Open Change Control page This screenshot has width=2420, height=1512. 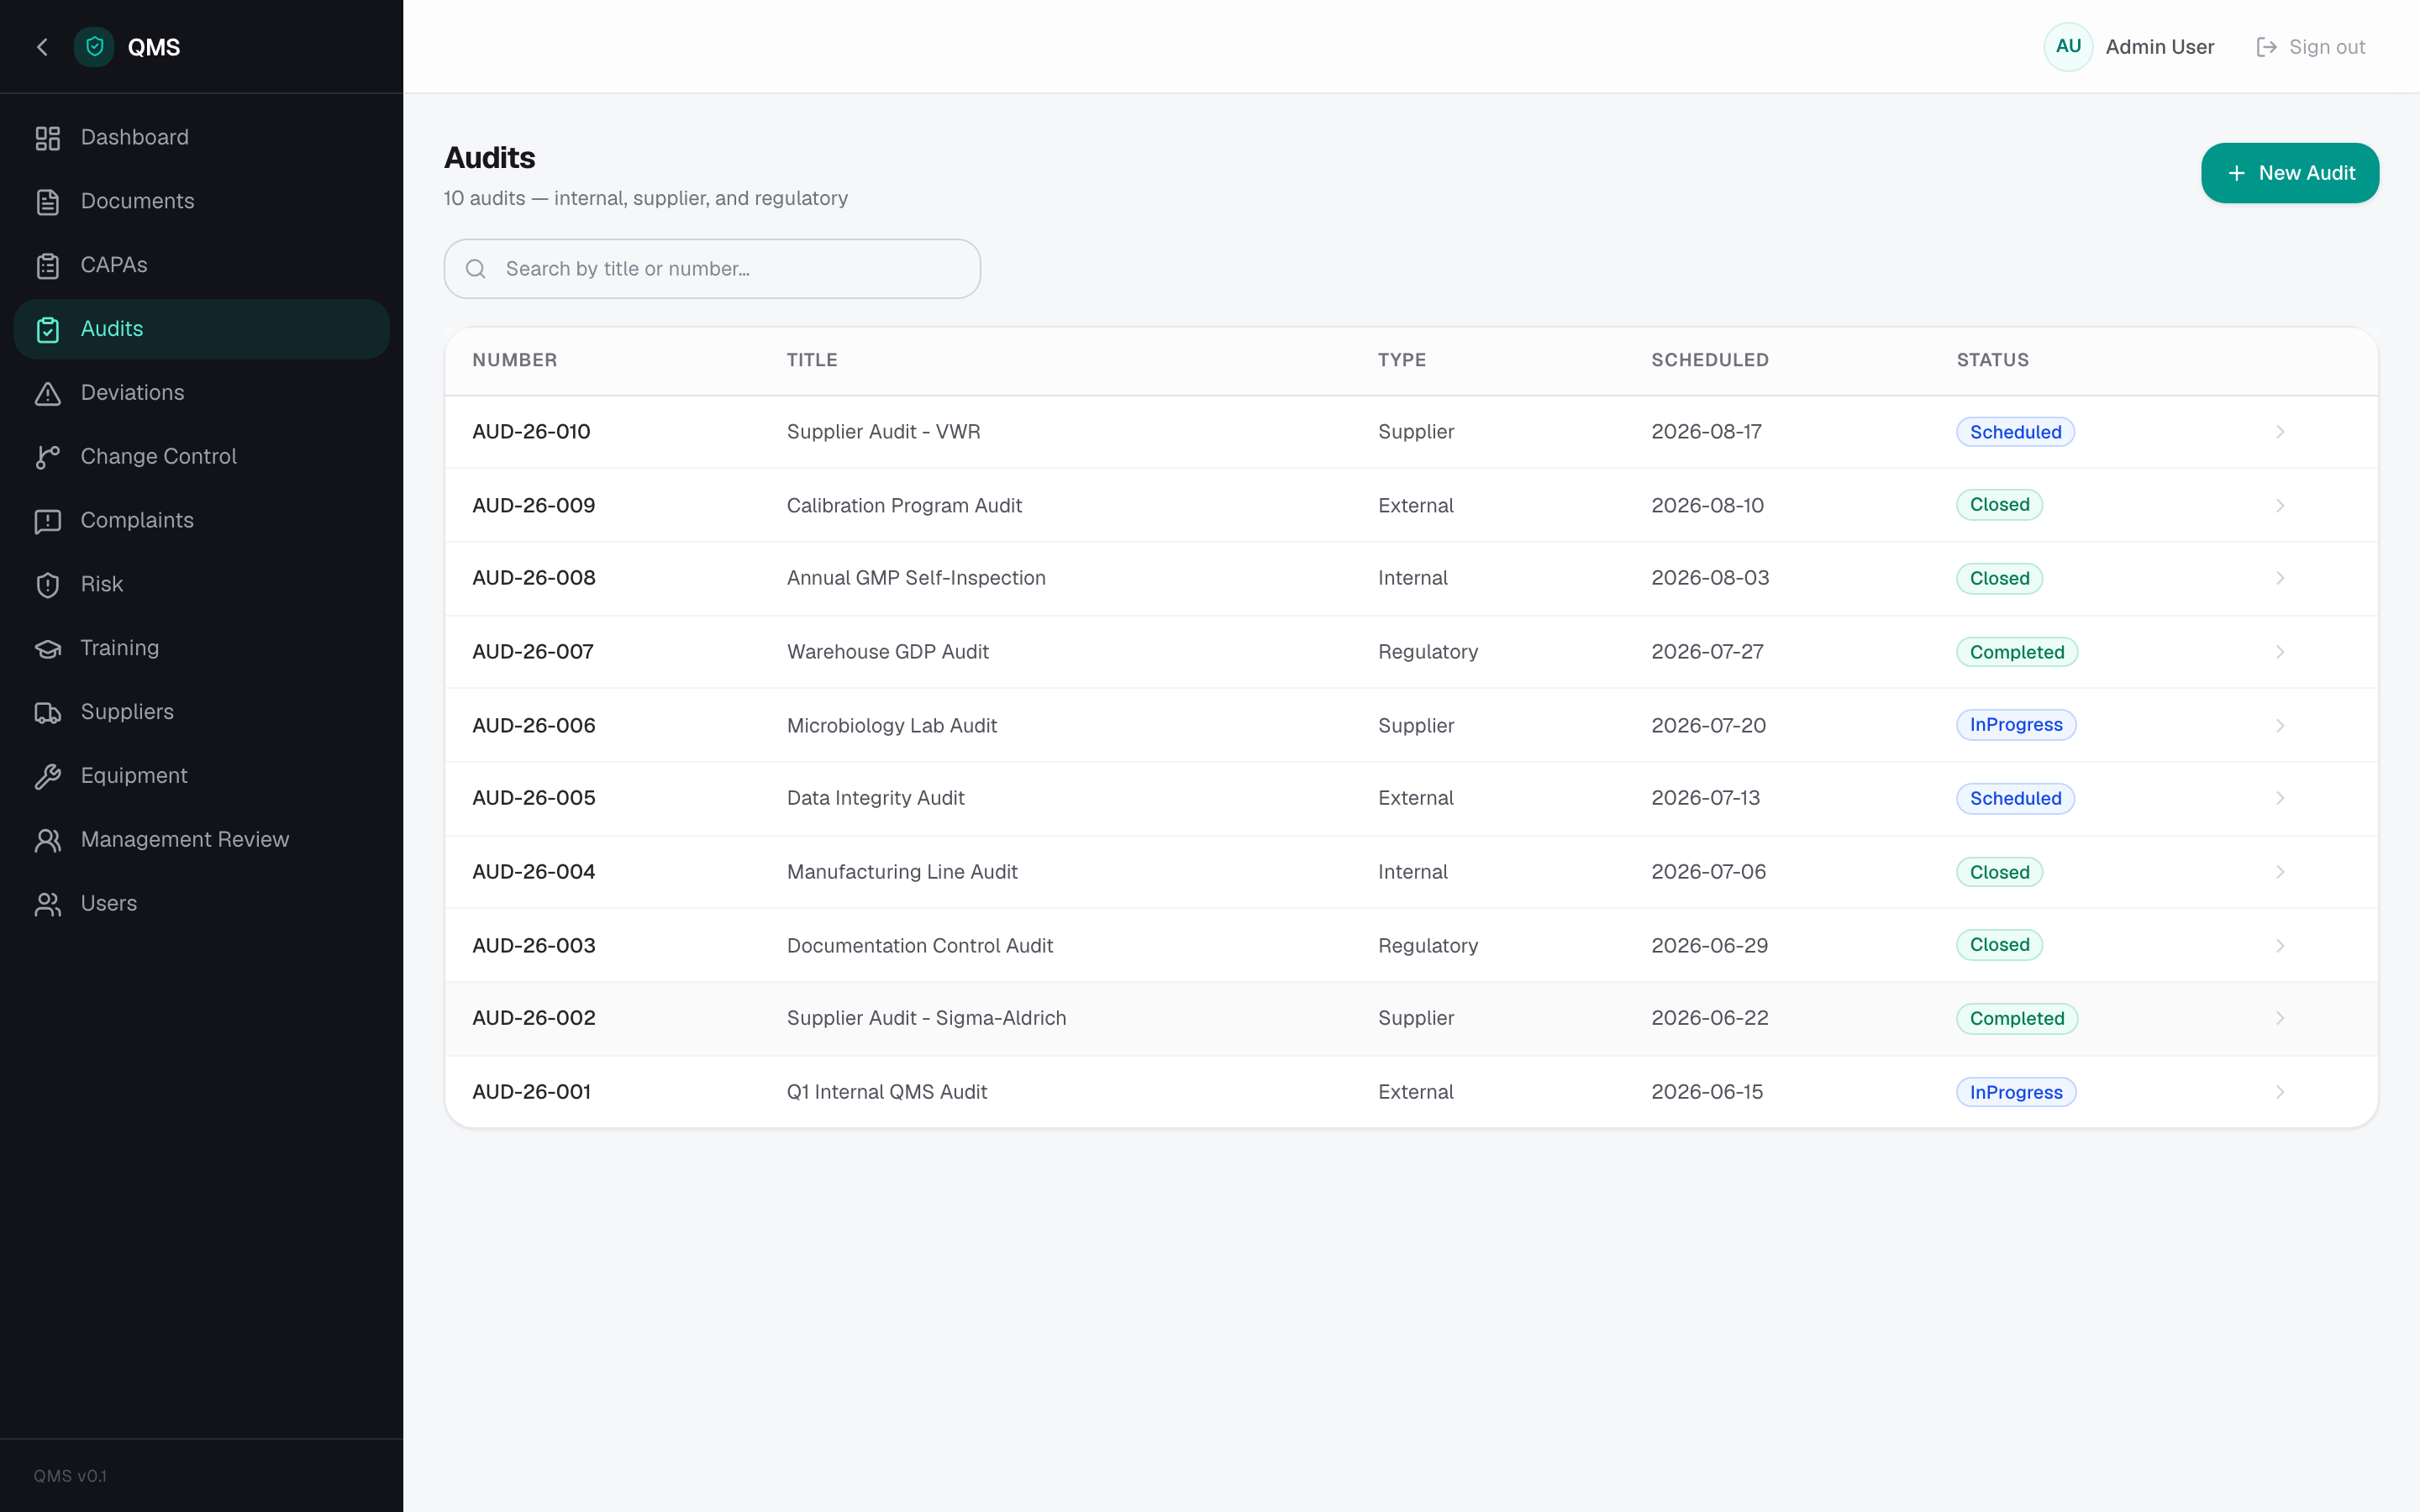(201, 456)
